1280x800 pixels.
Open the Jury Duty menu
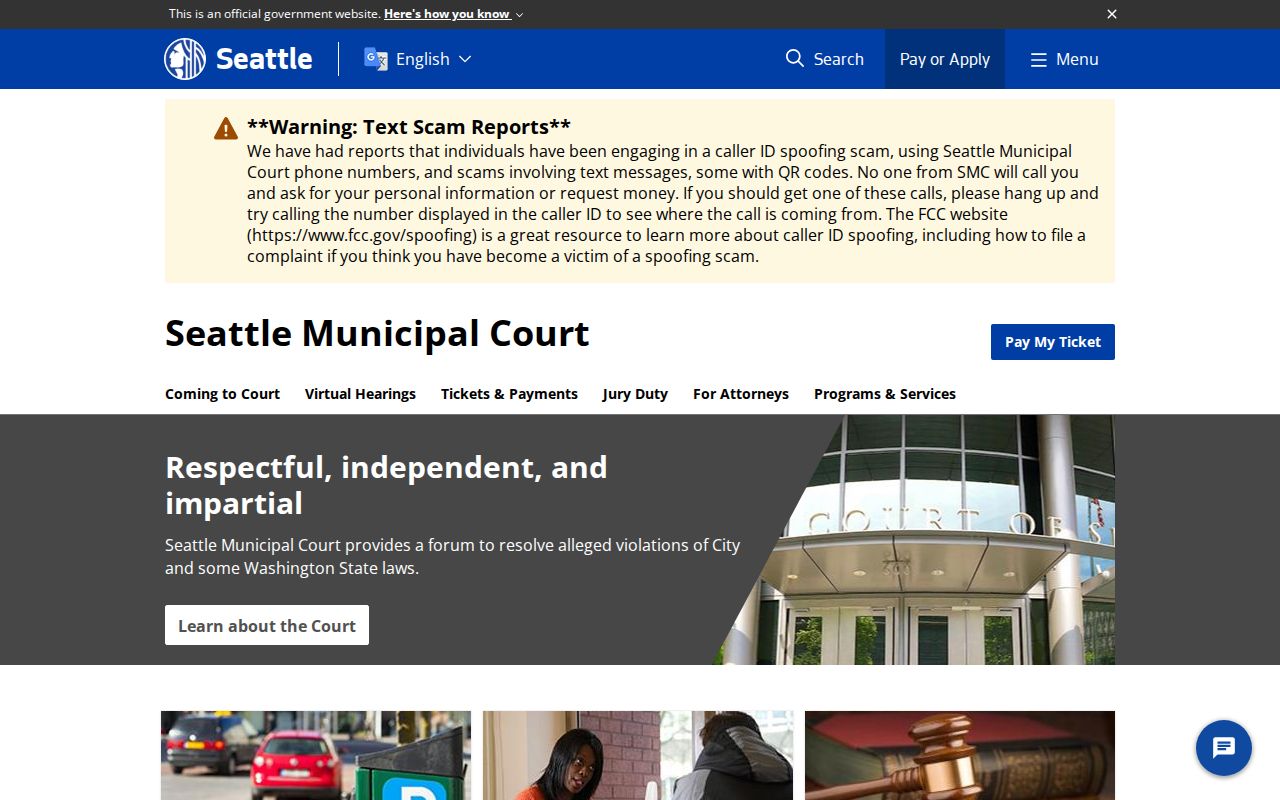coord(635,394)
